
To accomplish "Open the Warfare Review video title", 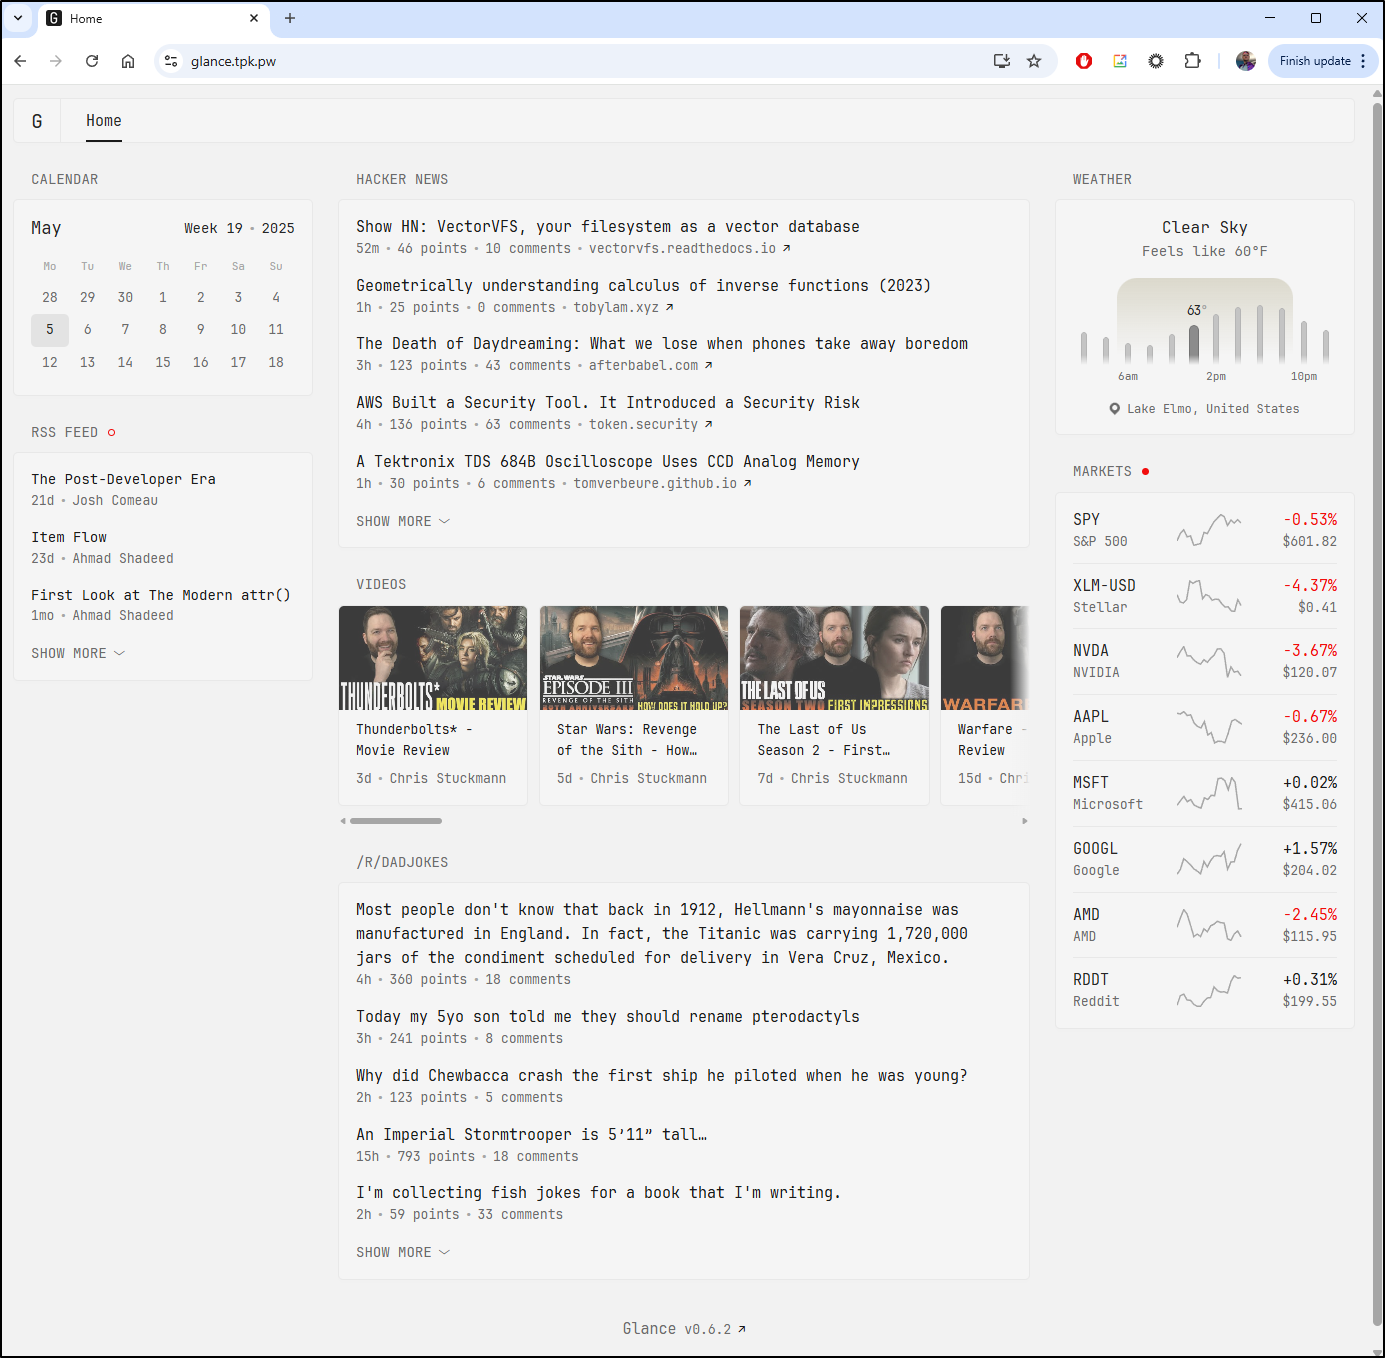I will [x=990, y=740].
